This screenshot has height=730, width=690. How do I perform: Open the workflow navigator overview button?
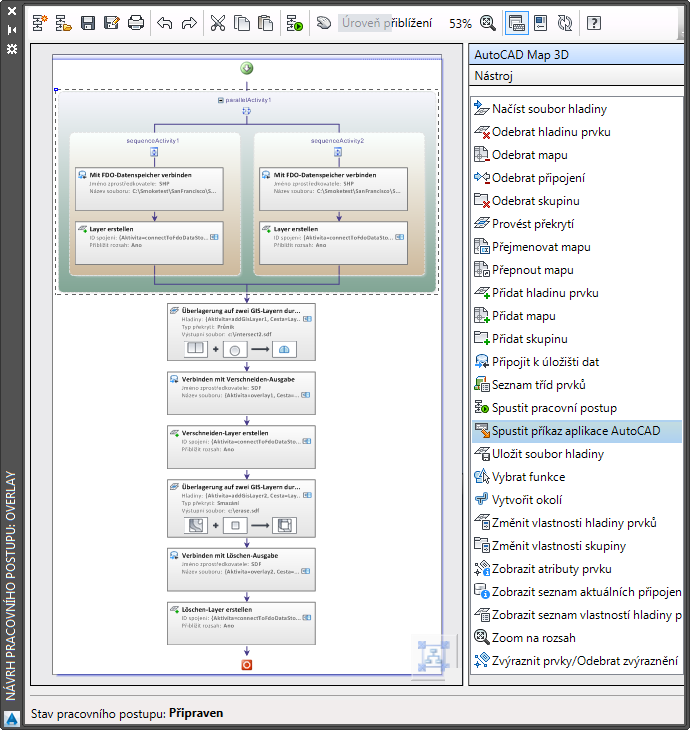[433, 656]
